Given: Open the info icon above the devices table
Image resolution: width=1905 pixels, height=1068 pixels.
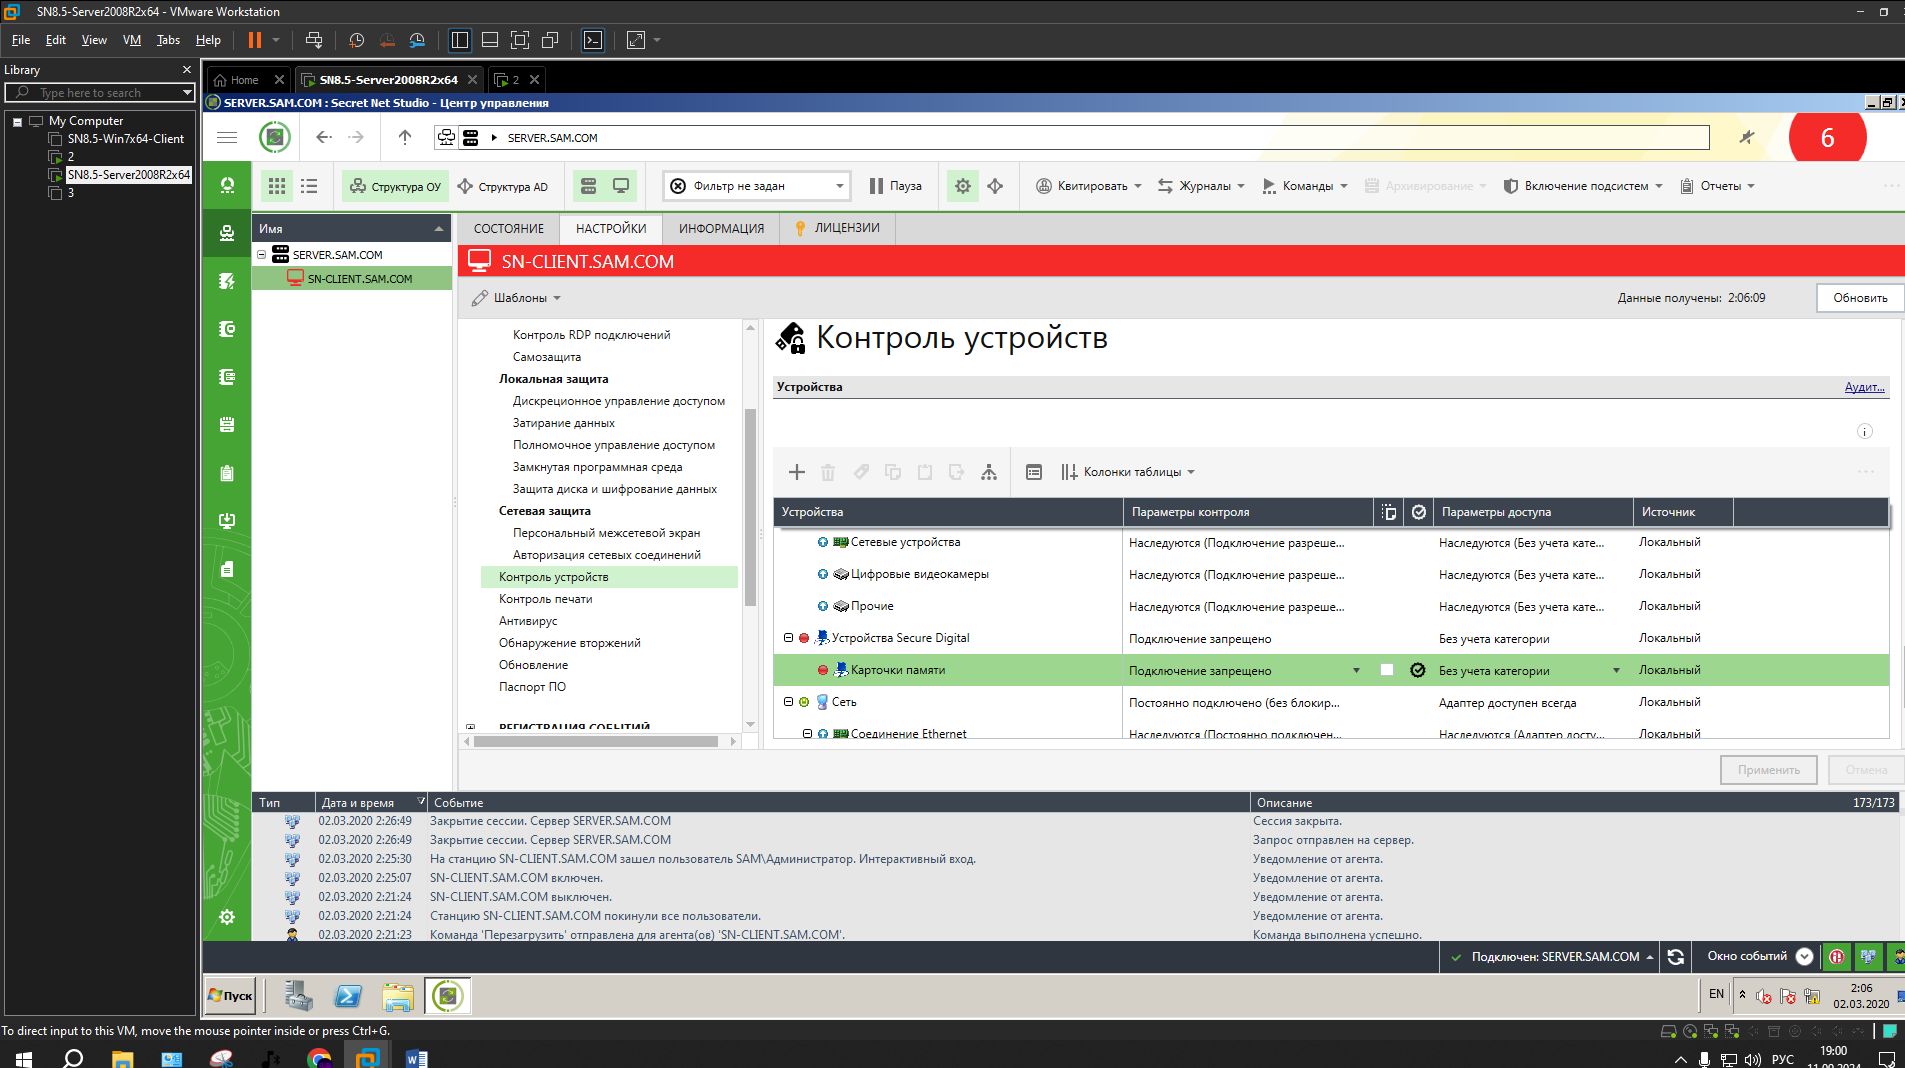Looking at the screenshot, I should click(1865, 431).
